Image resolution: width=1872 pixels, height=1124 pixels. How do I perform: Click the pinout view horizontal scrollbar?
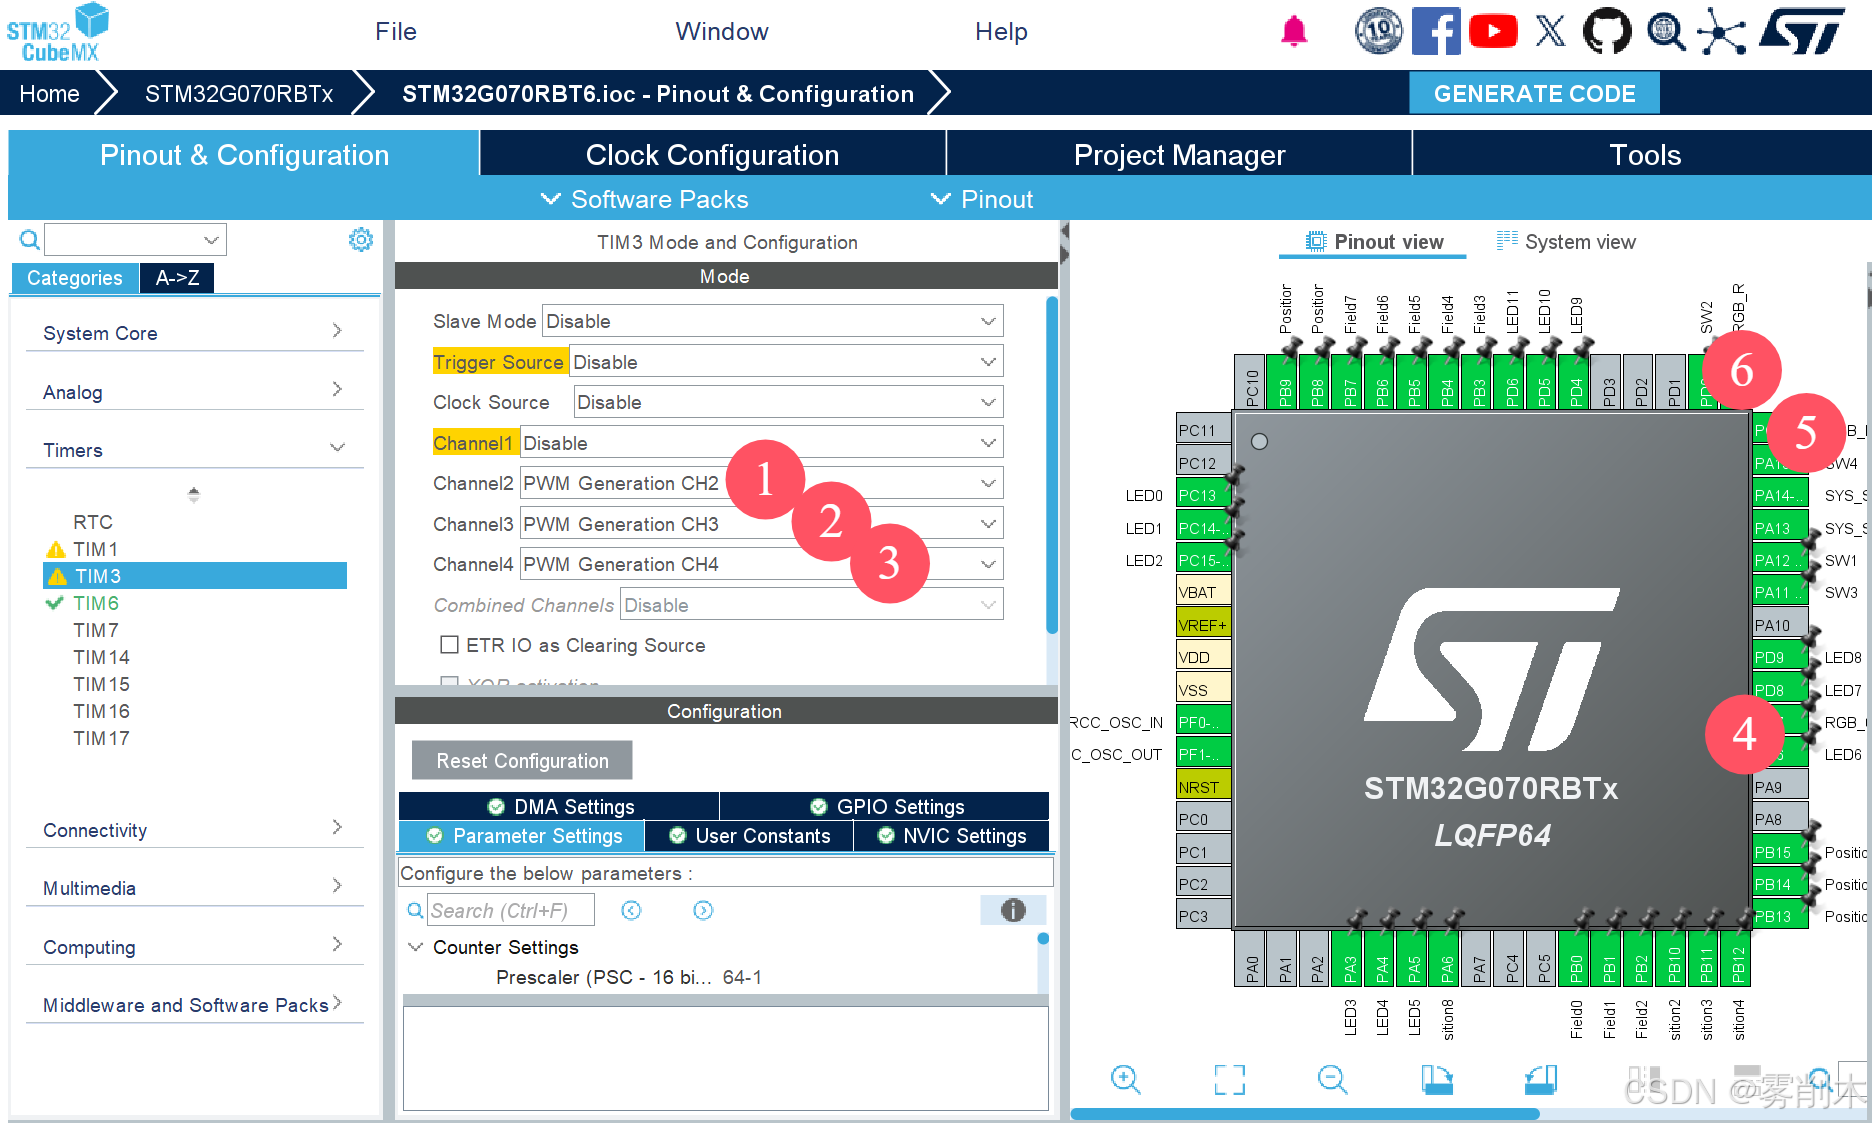coord(1305,1114)
